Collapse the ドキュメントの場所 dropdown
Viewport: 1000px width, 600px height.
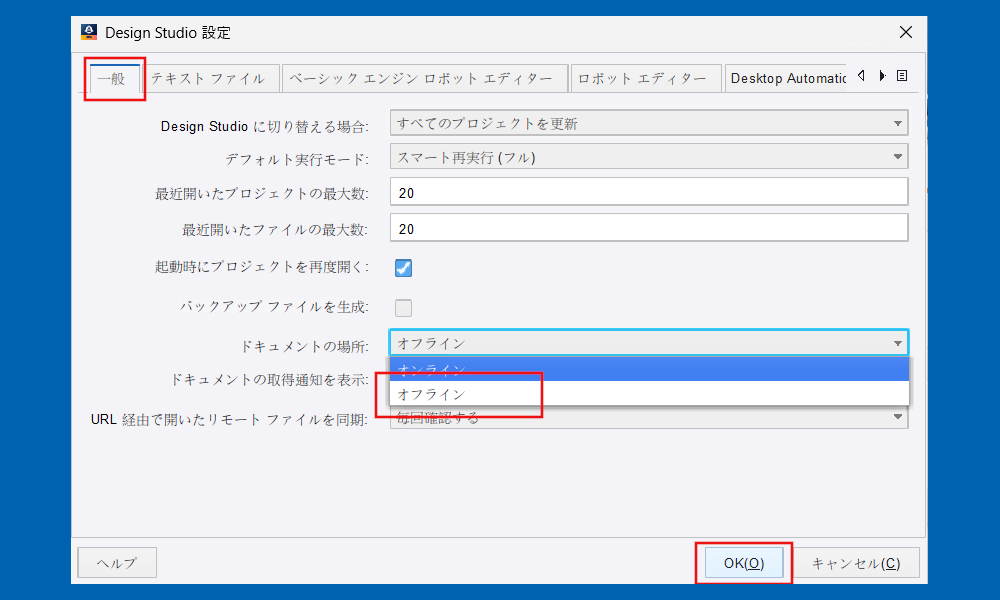coord(649,343)
